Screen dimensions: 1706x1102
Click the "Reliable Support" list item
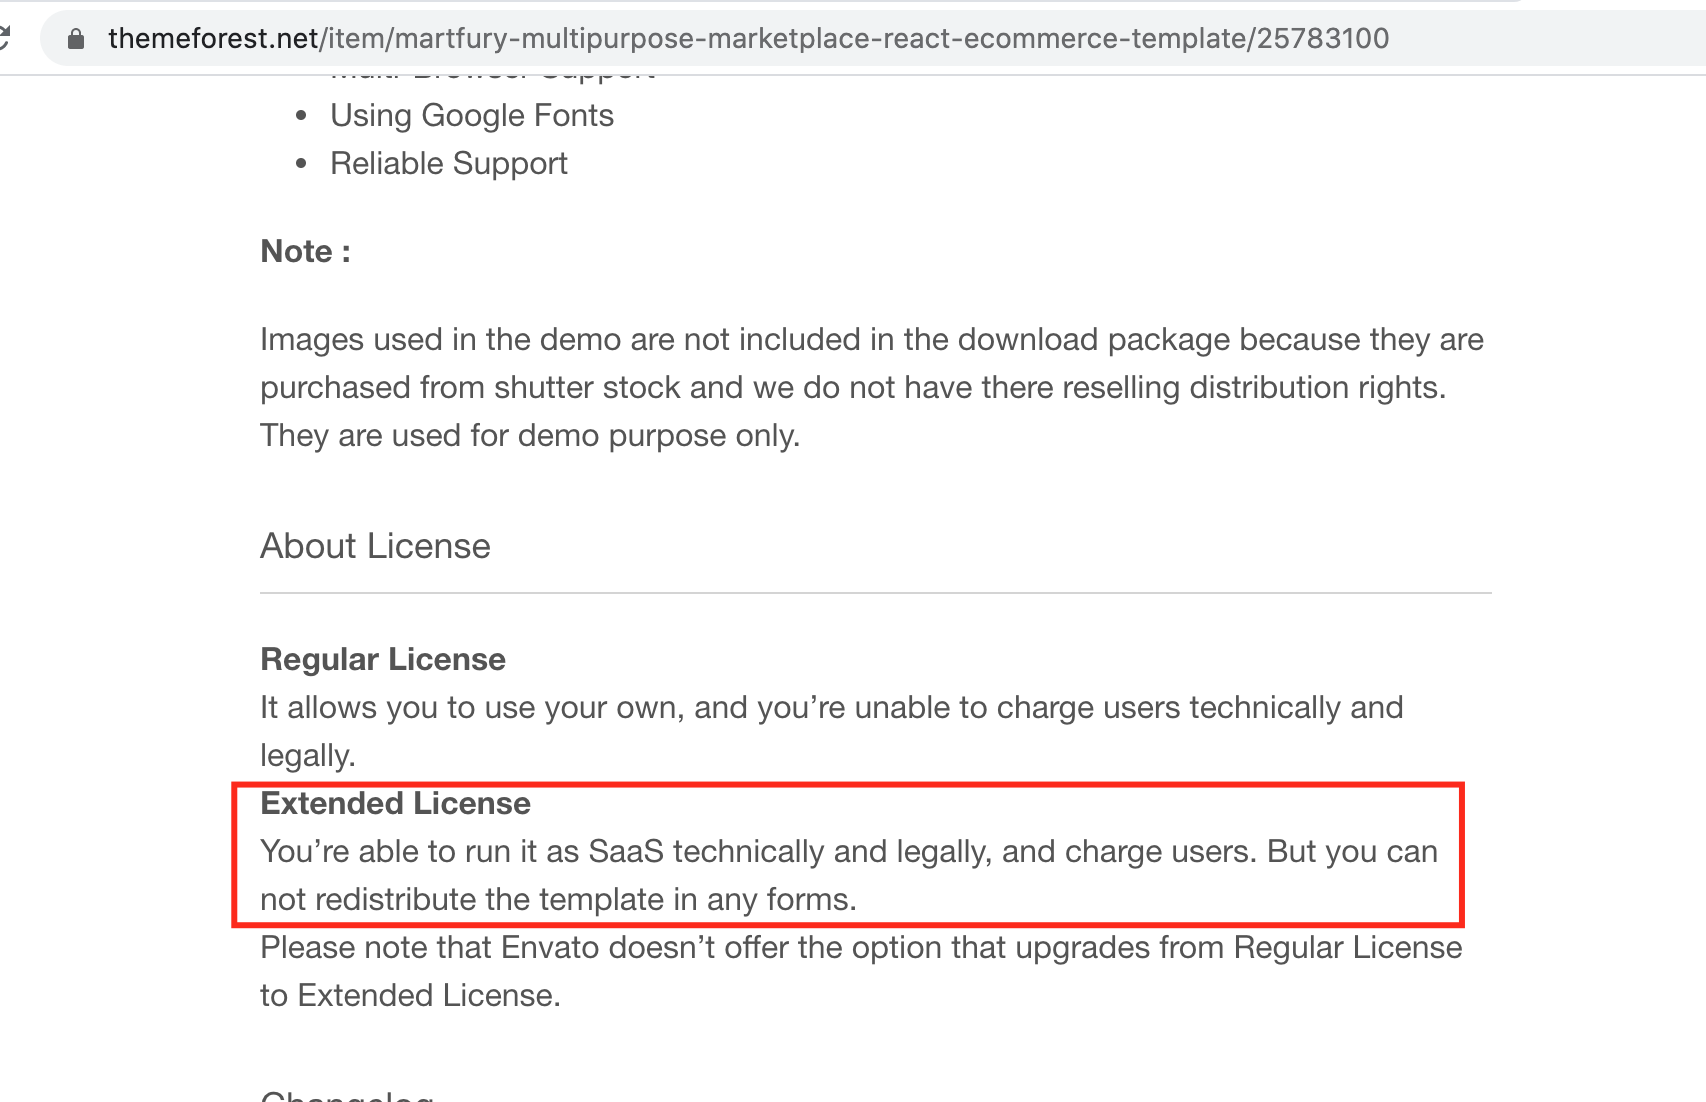449,164
